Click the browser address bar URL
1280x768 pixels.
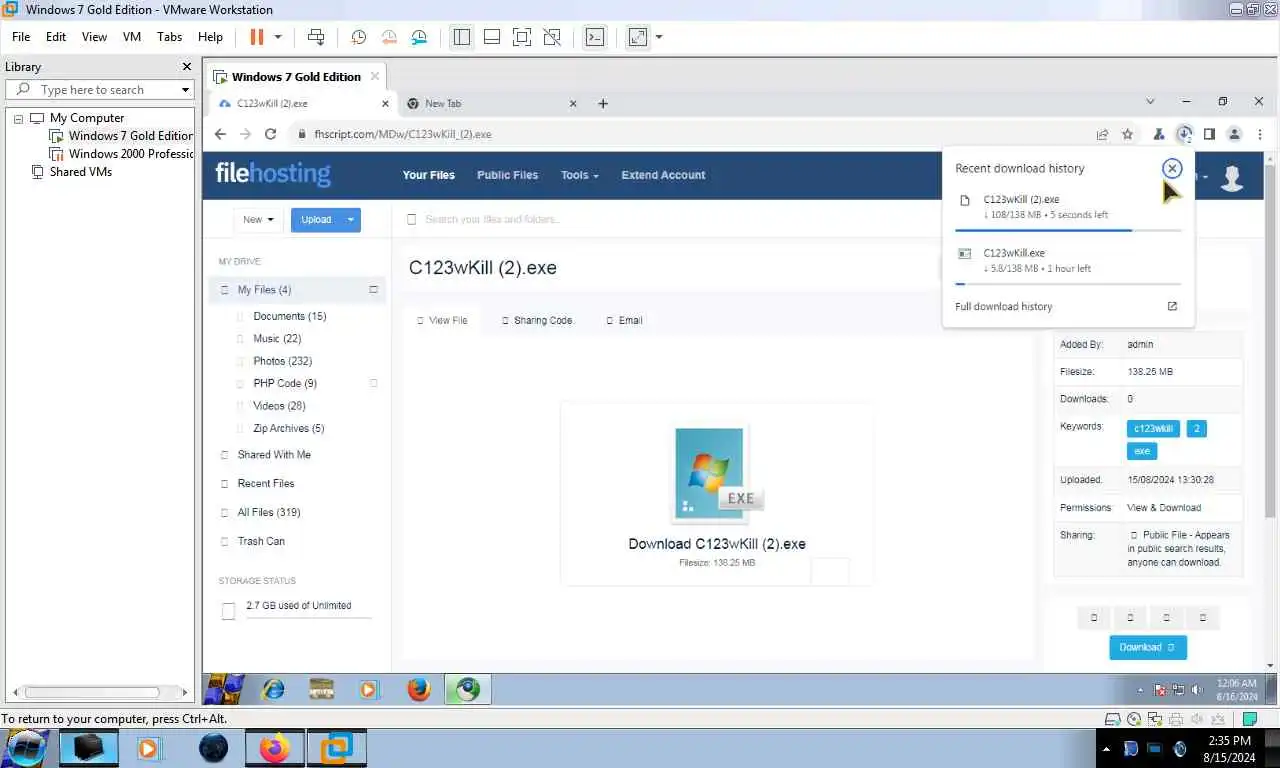(403, 134)
